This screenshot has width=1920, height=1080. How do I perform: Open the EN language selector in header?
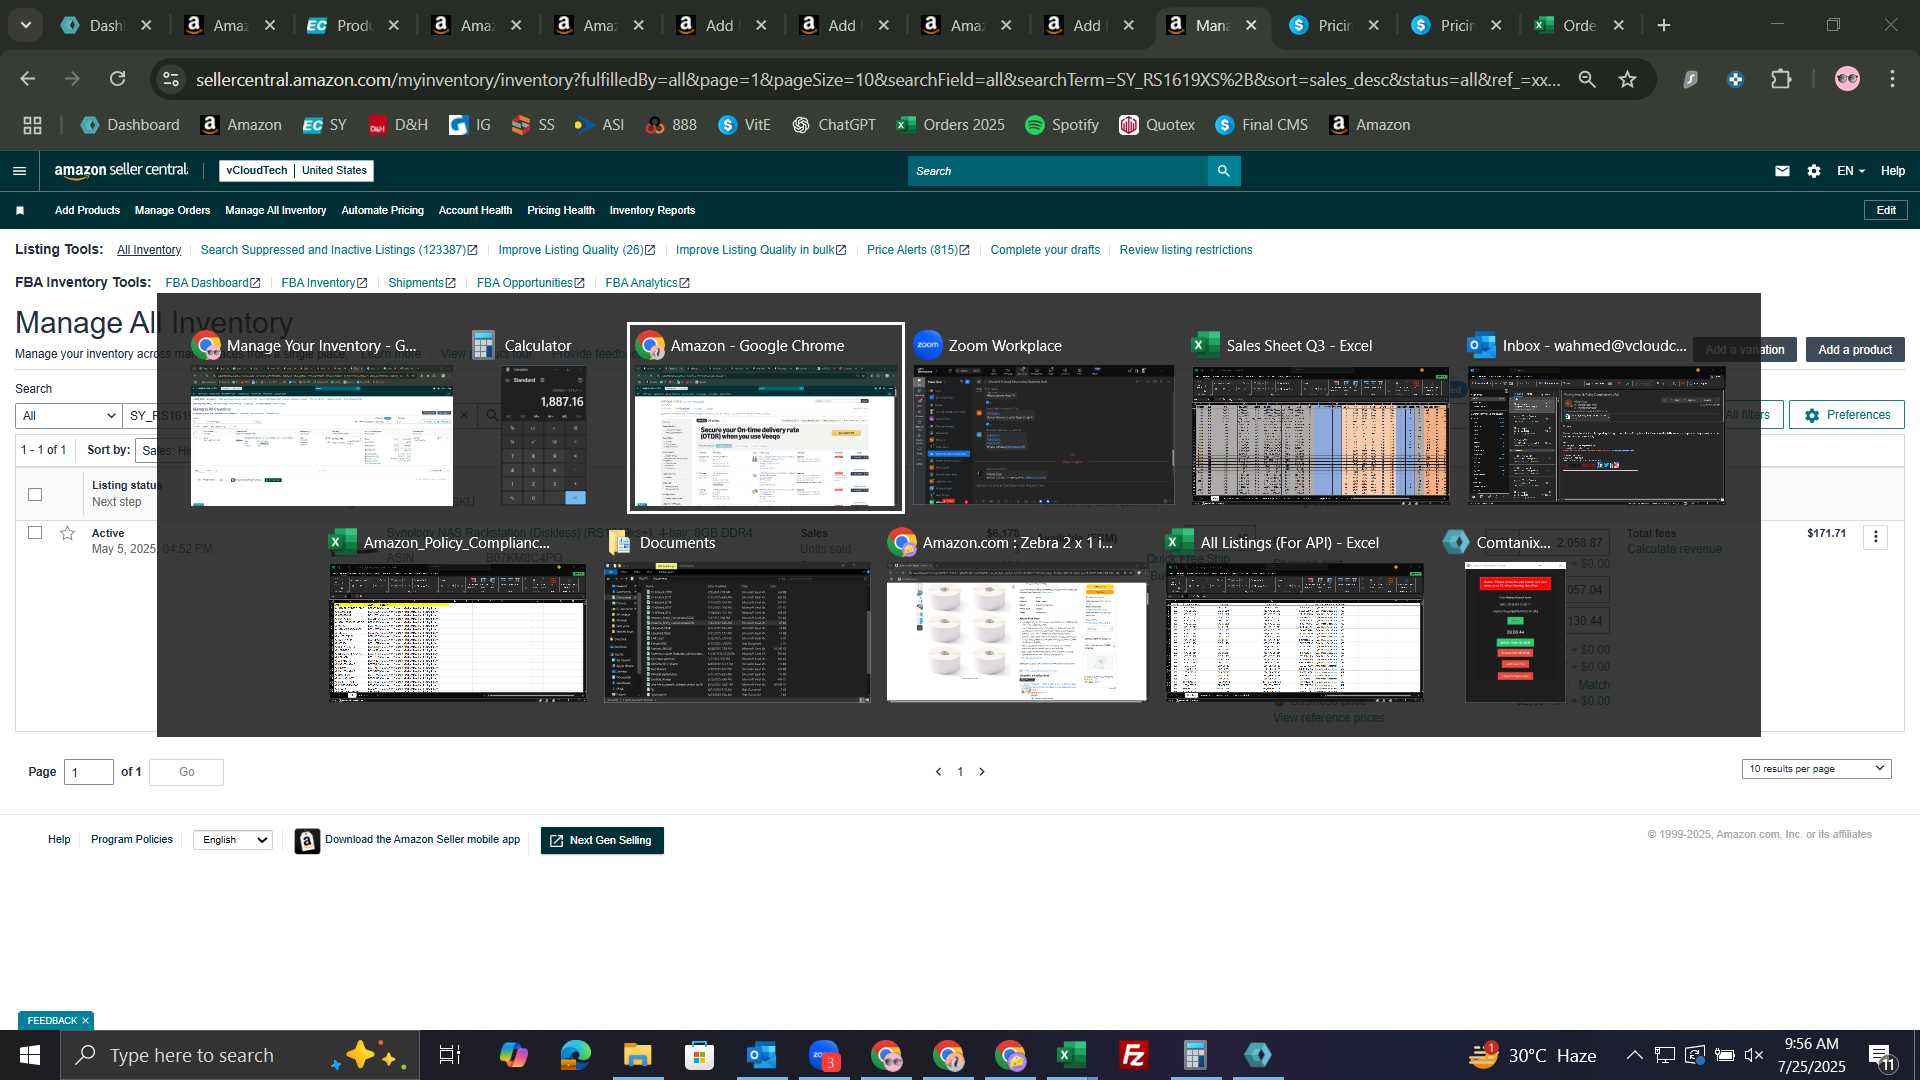(x=1850, y=171)
